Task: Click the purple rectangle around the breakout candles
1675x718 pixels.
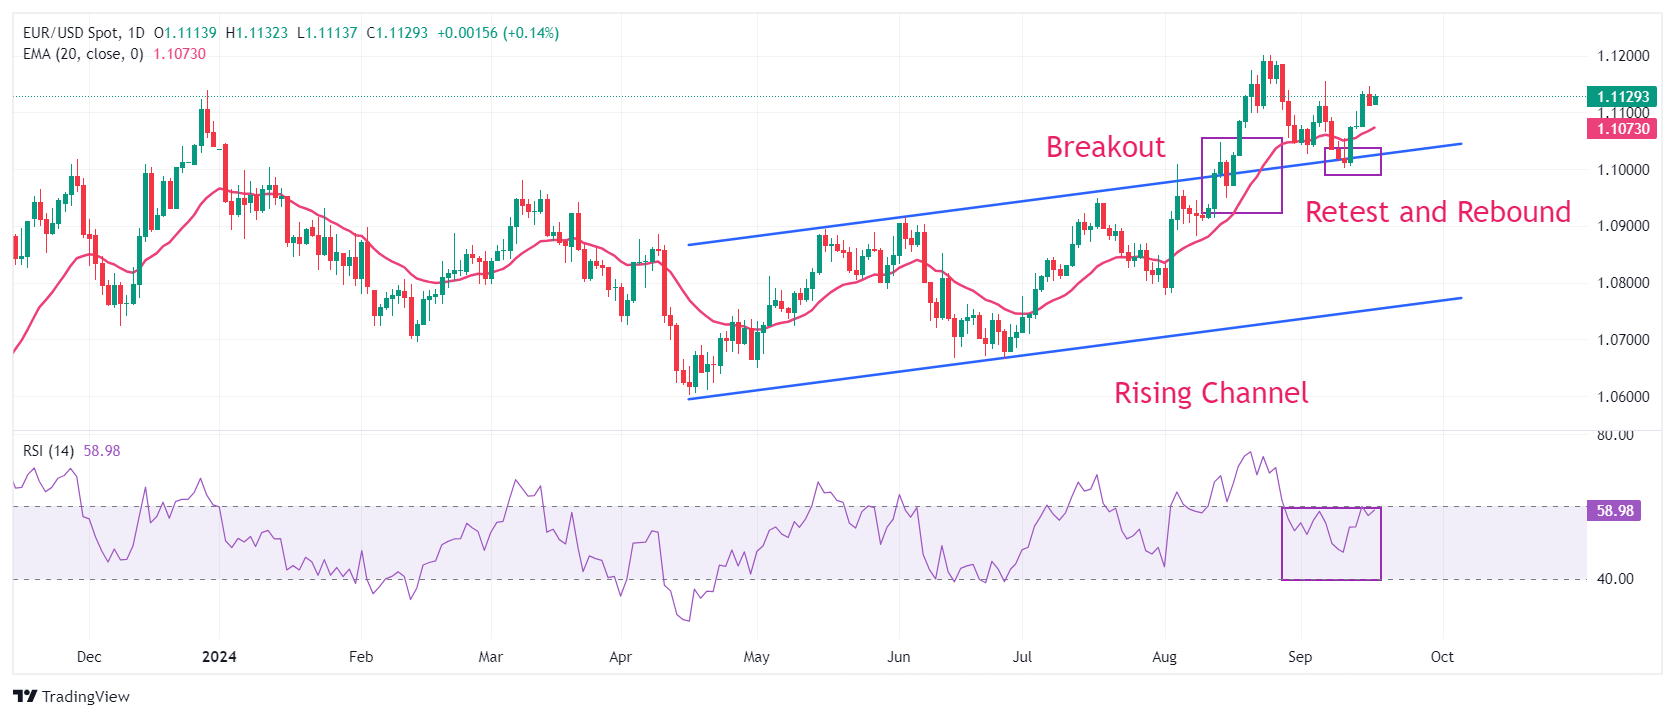Action: click(1242, 175)
